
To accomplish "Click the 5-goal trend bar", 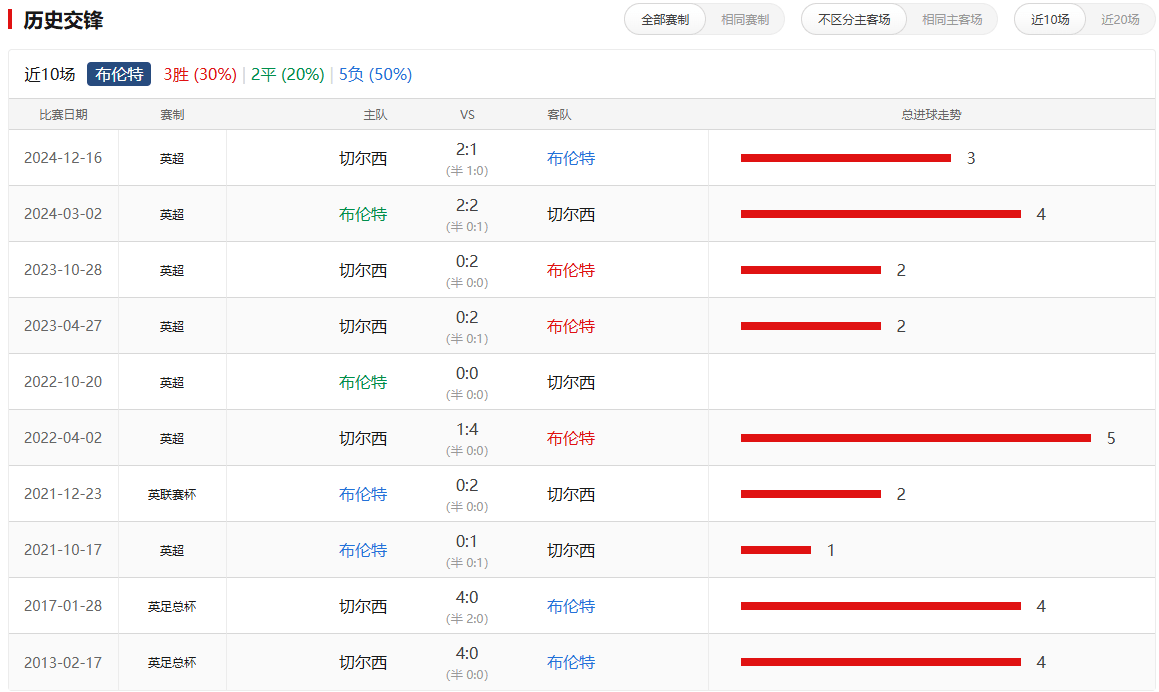I will 915,438.
